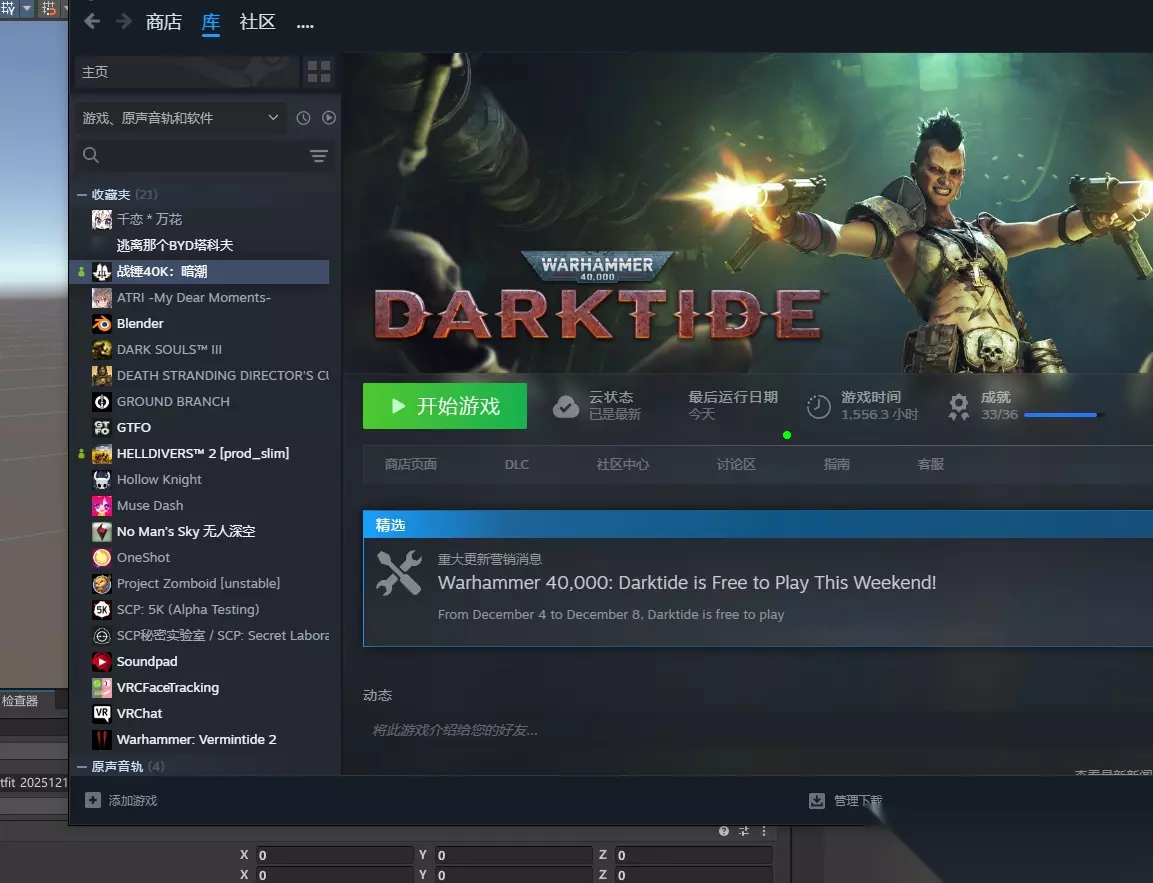
Task: Open the Blender entry icon
Action: pos(101,323)
